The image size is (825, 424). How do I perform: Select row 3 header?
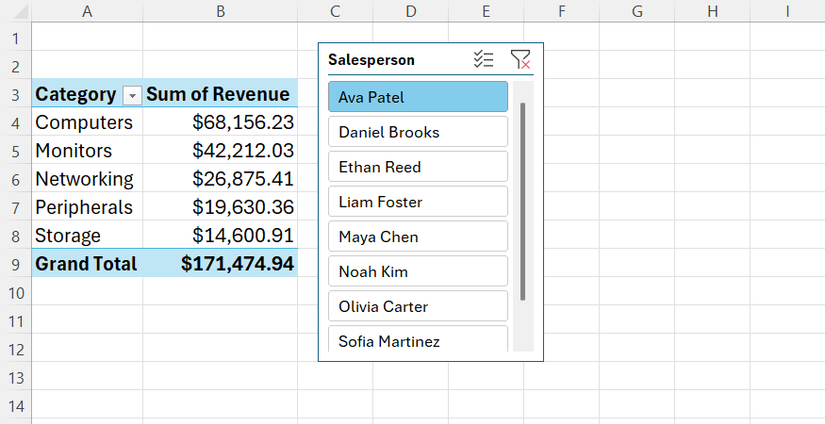(16, 94)
